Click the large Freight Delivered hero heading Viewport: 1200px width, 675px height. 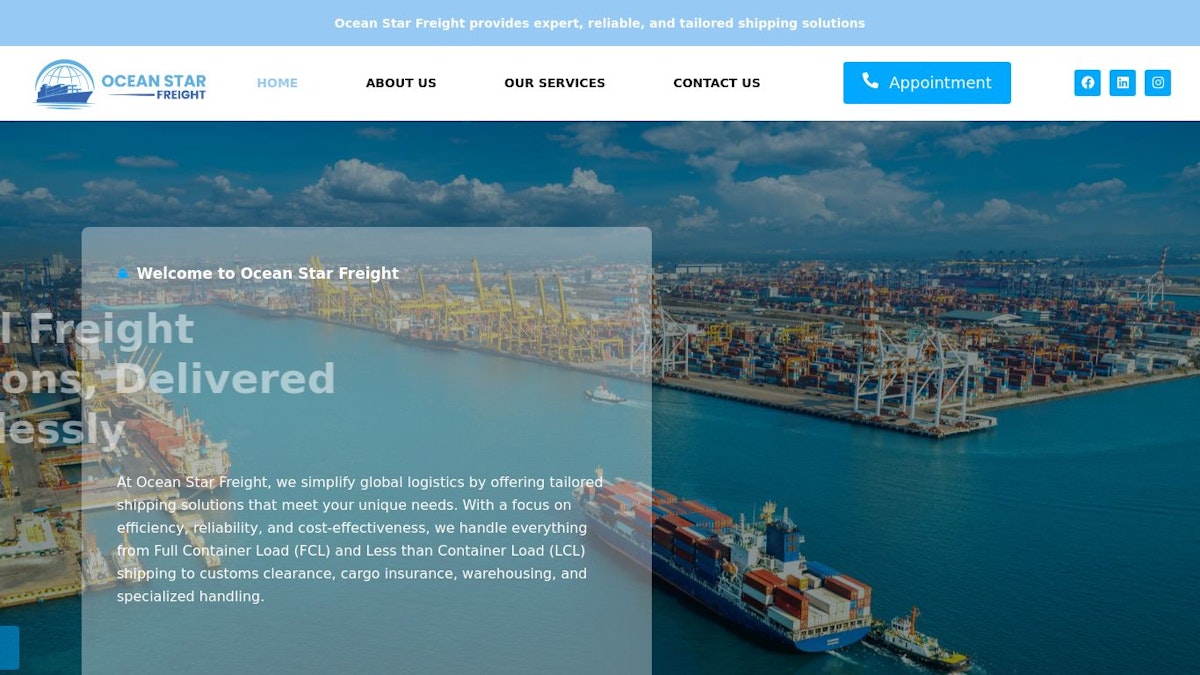tap(168, 379)
